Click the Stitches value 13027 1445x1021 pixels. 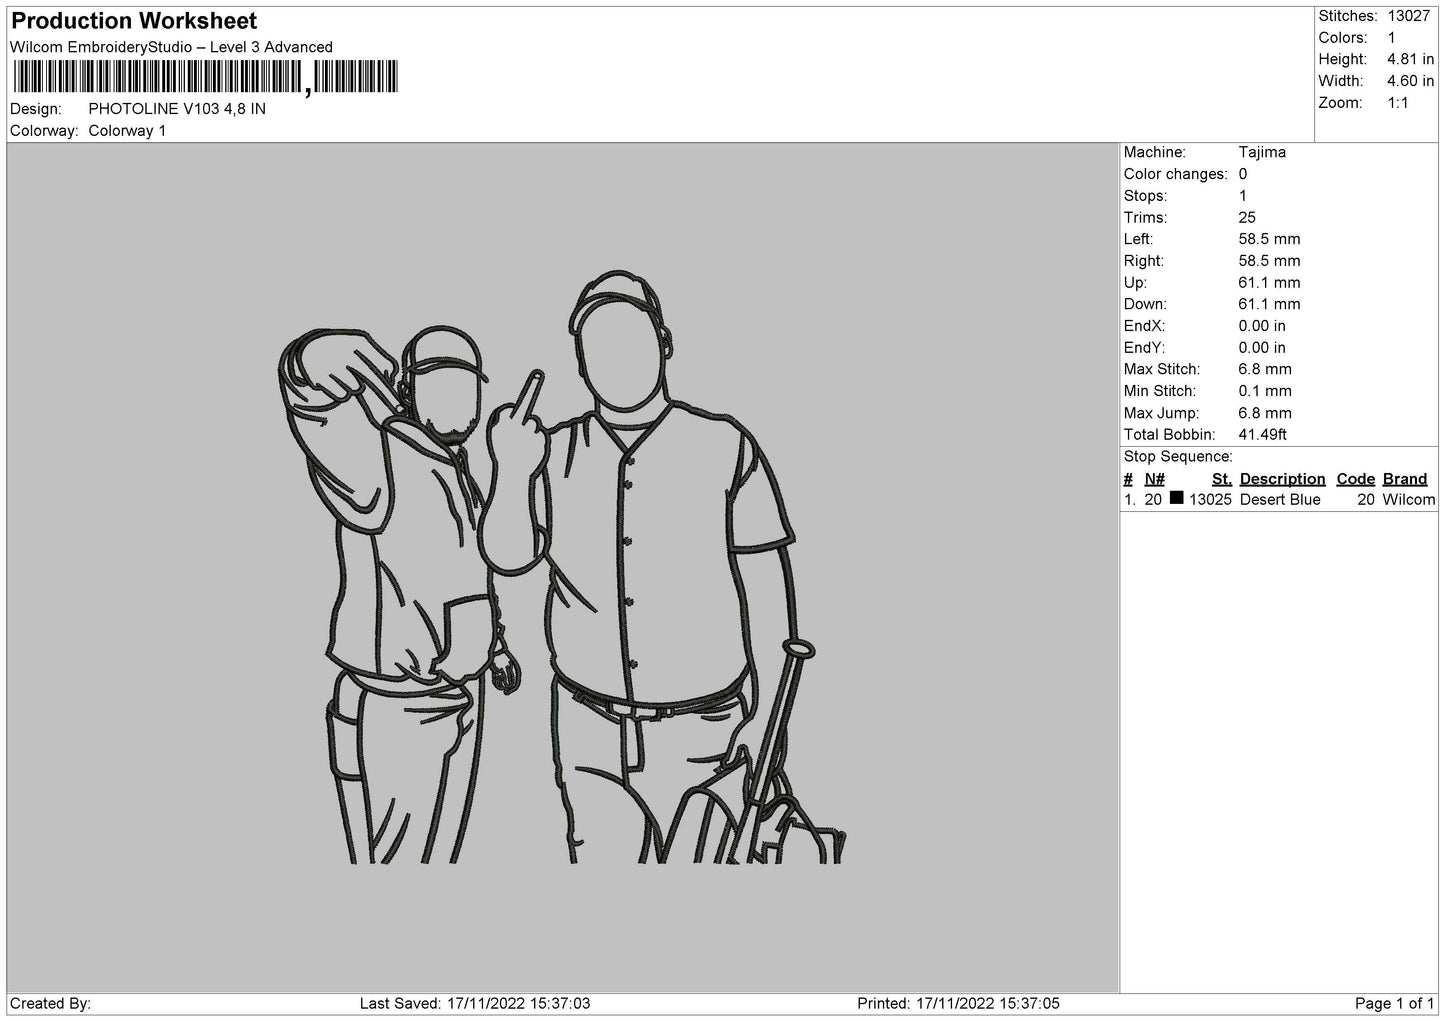pos(1408,16)
